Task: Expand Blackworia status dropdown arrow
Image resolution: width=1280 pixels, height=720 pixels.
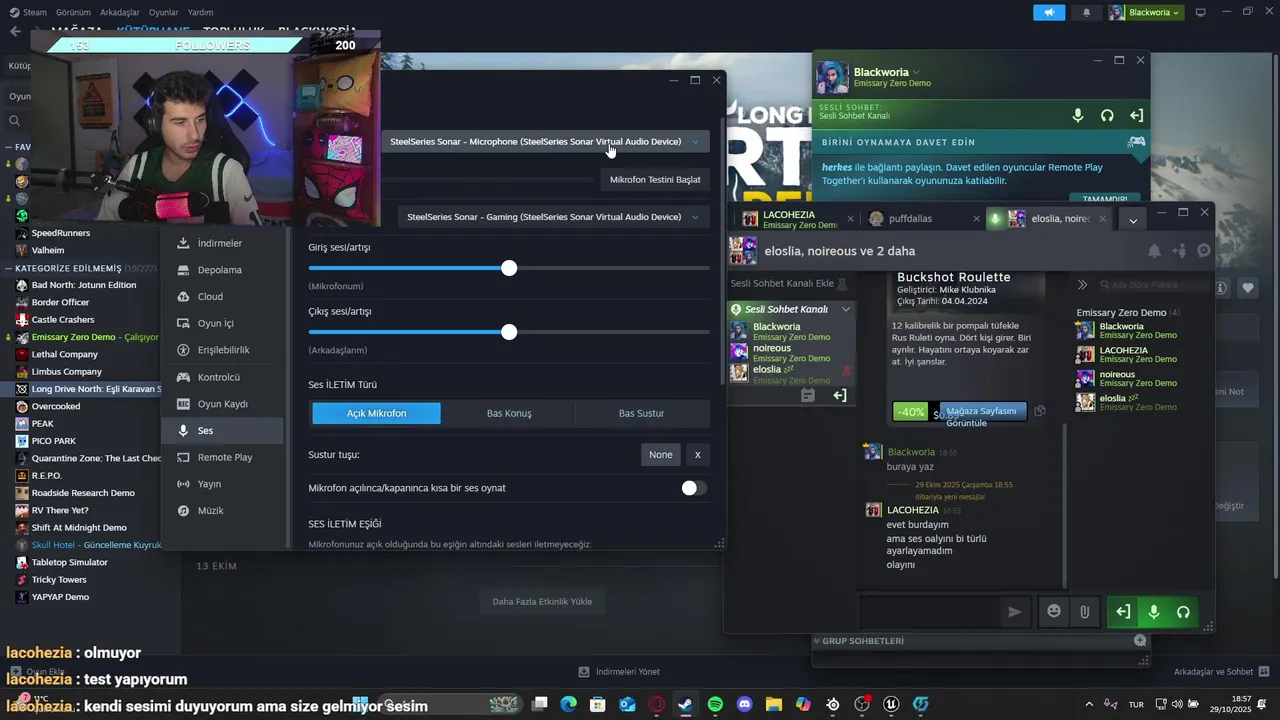Action: [x=916, y=72]
